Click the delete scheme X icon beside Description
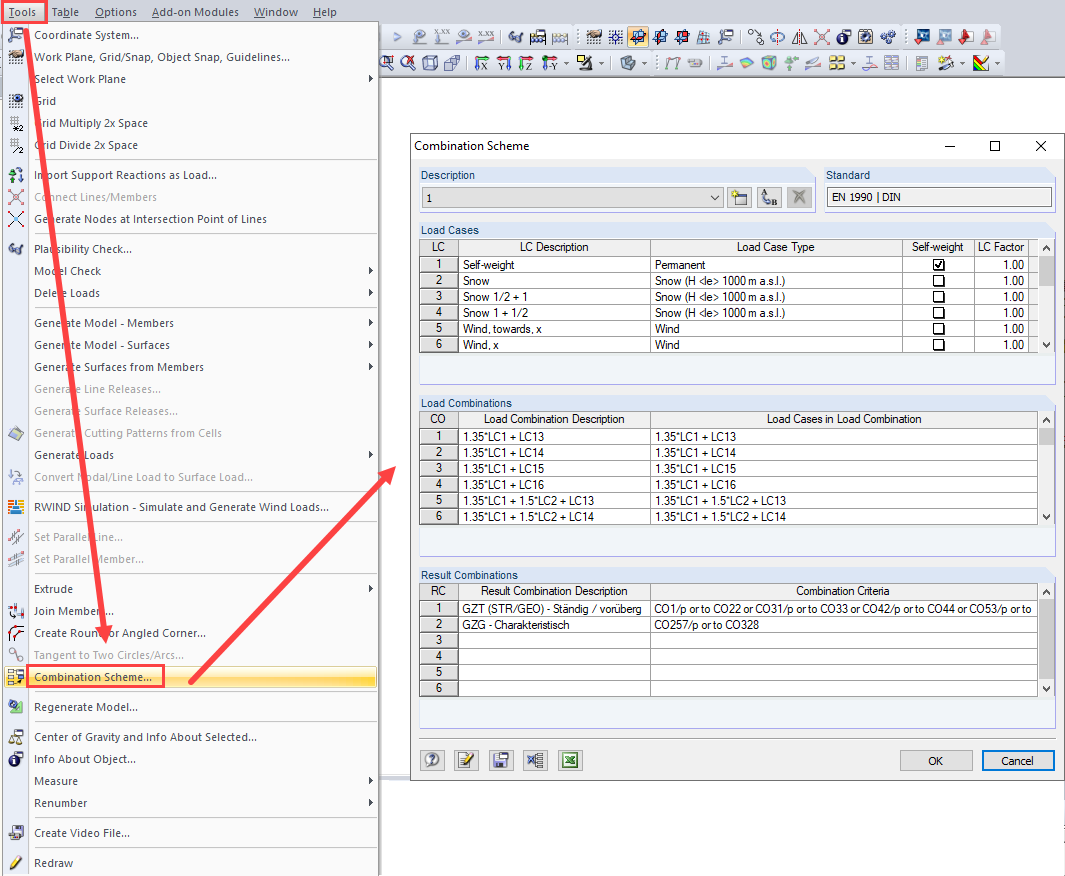 [x=799, y=198]
